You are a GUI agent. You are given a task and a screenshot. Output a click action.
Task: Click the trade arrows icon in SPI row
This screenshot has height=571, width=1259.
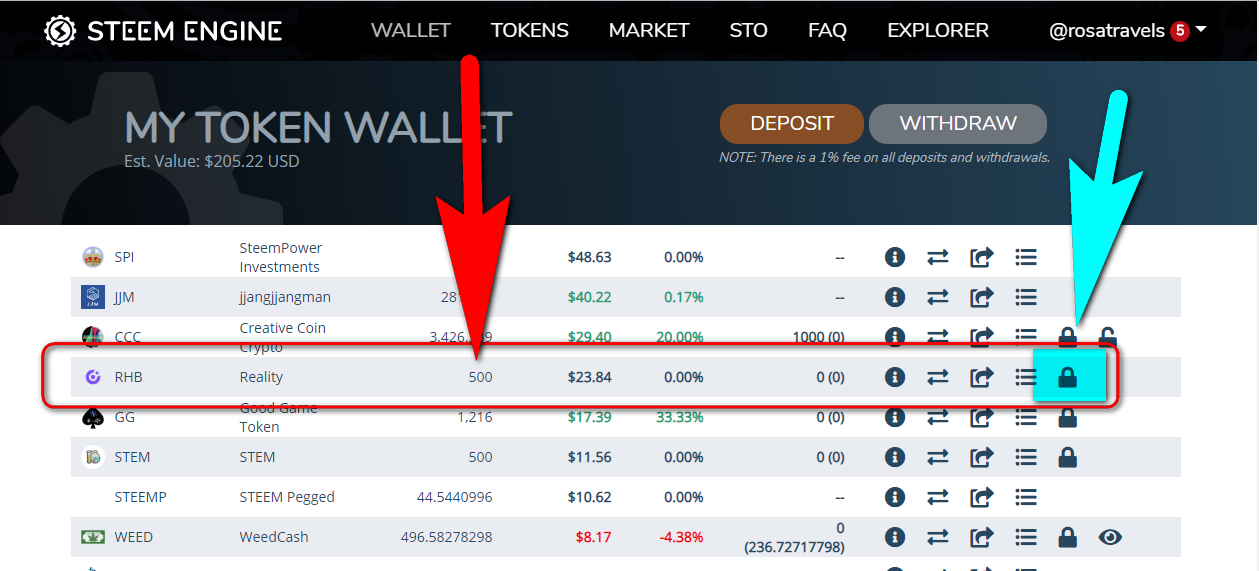938,257
